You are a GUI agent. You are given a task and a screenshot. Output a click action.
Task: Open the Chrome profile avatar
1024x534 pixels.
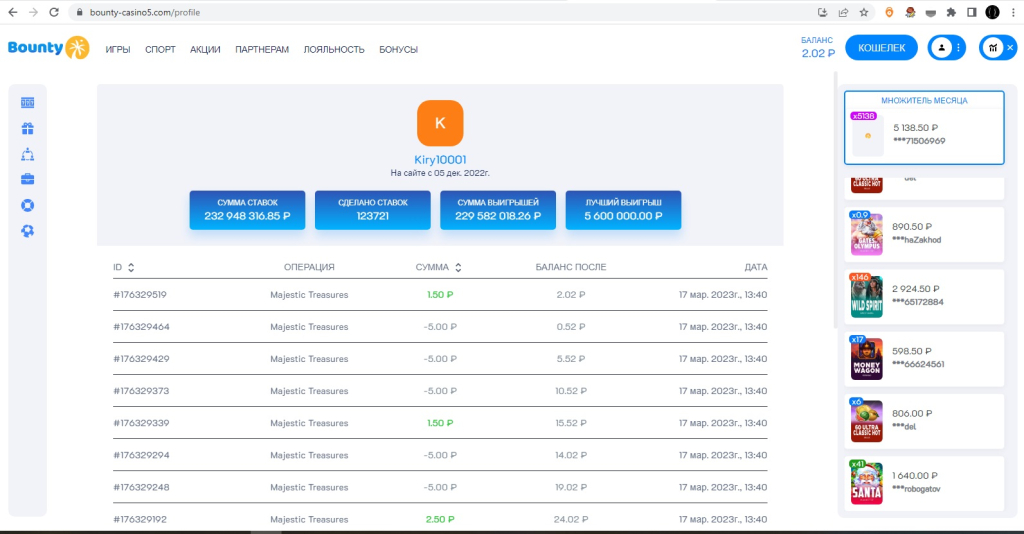[993, 12]
